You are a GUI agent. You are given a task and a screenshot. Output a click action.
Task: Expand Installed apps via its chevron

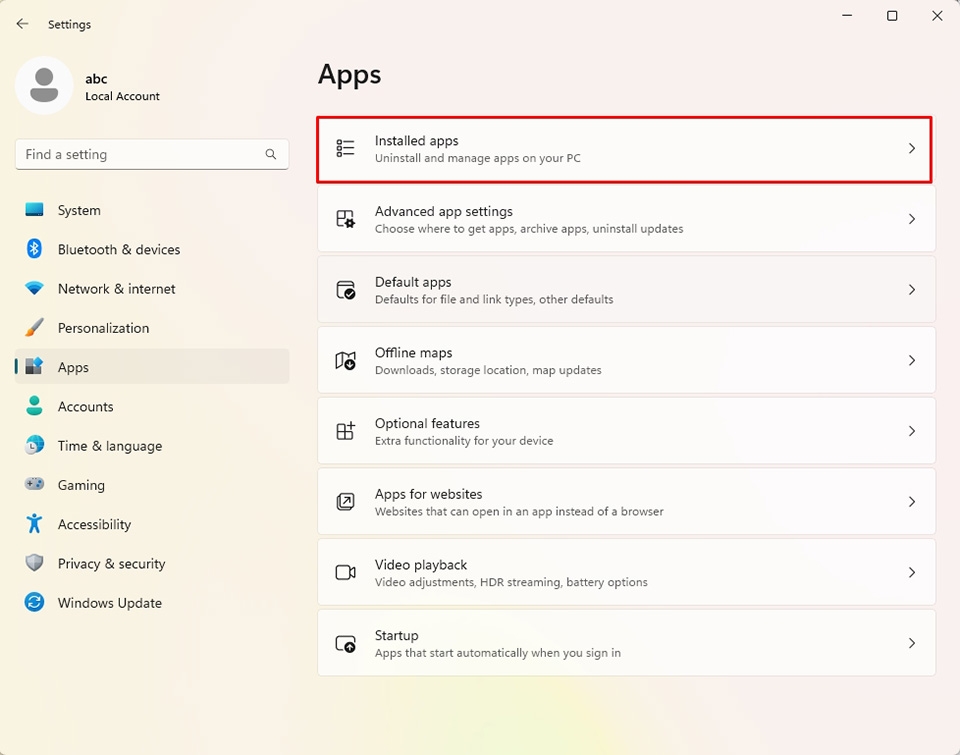coord(912,149)
